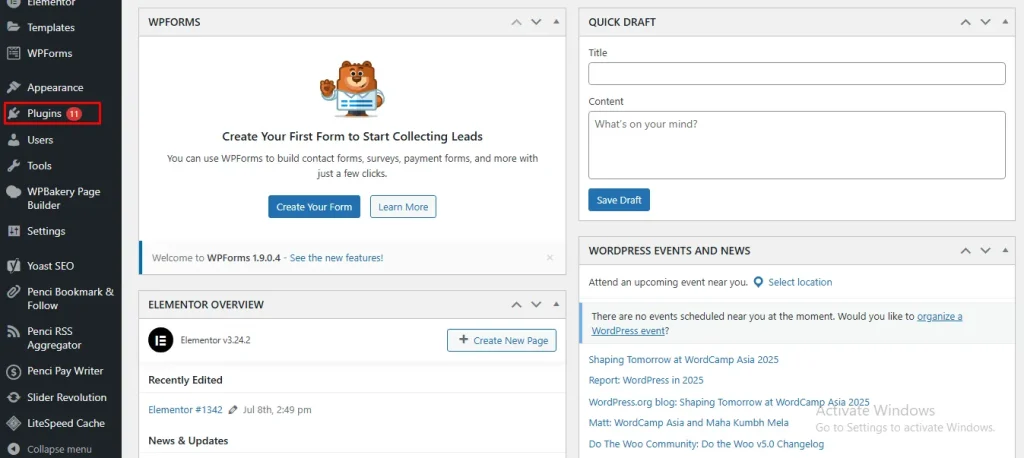Go to the Plugins menu

pos(44,114)
